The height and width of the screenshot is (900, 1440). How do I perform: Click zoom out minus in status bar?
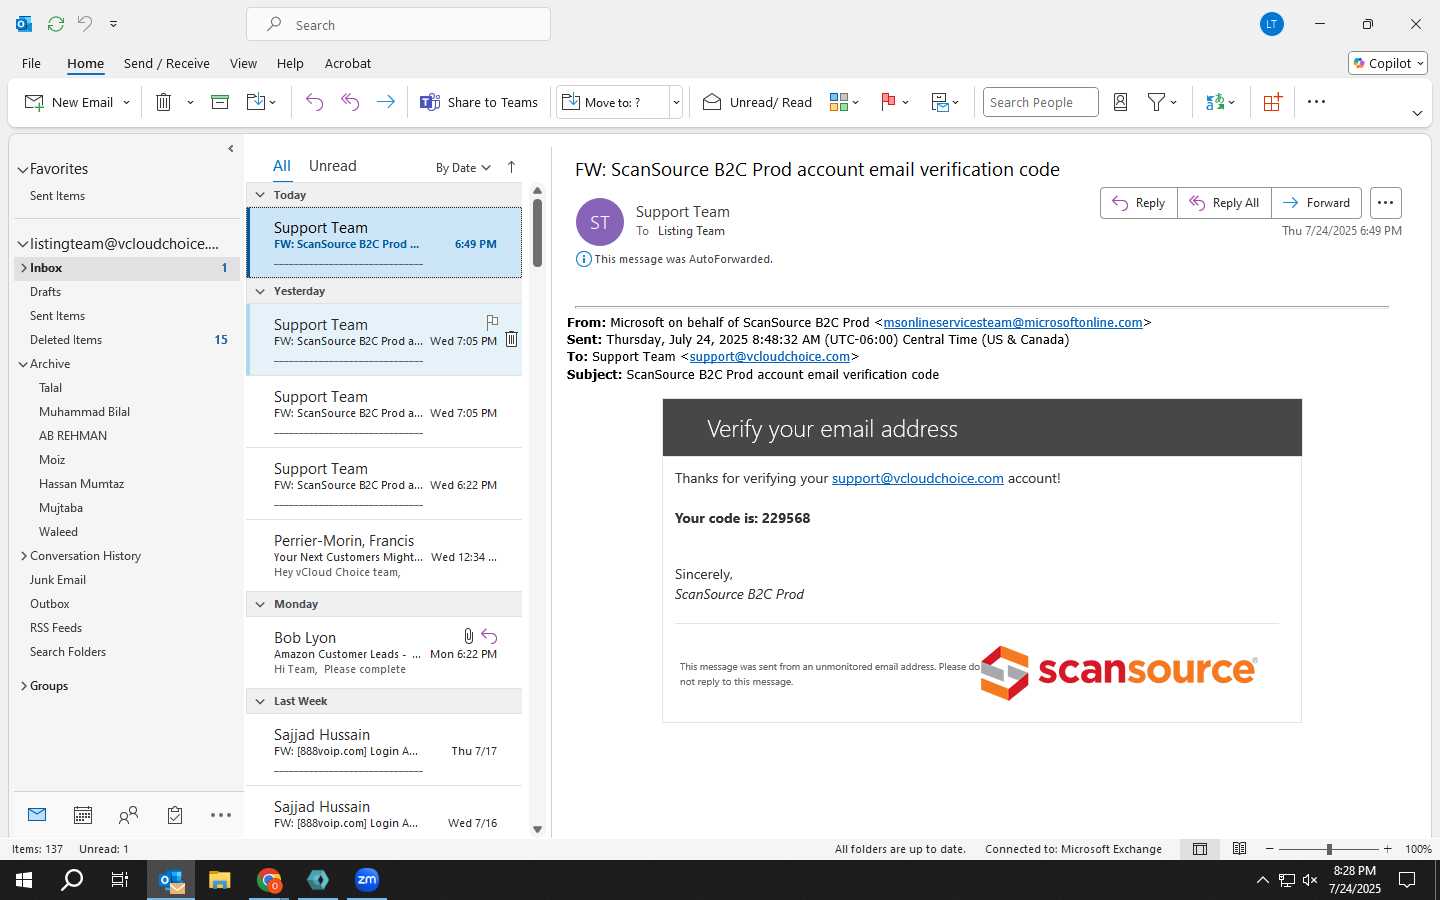1270,849
